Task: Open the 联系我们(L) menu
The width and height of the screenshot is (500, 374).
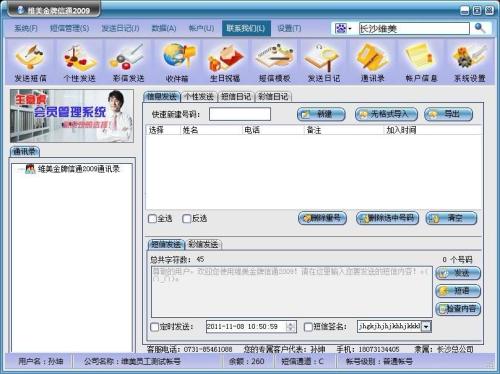Action: (246, 28)
